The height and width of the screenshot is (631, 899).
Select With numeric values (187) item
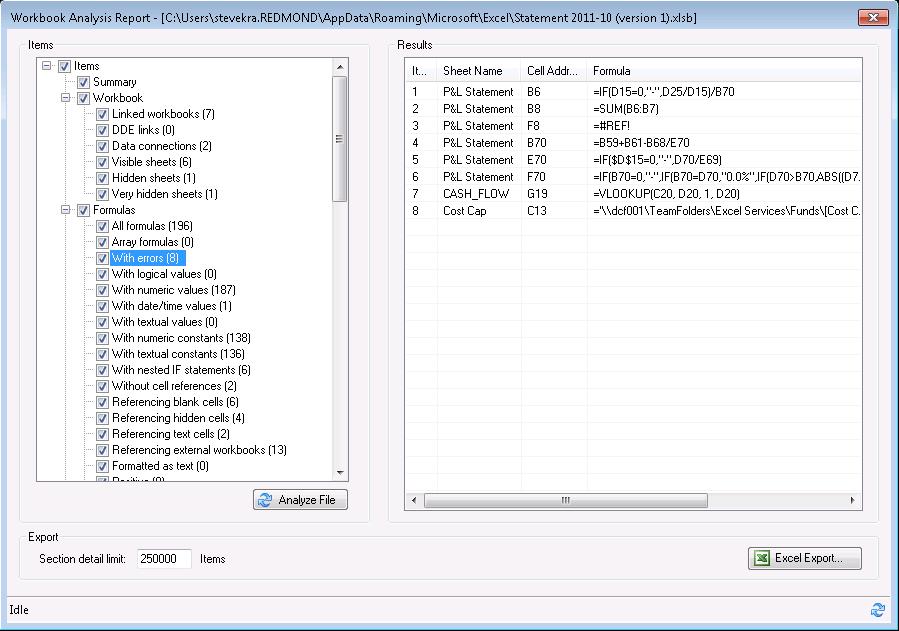point(174,290)
